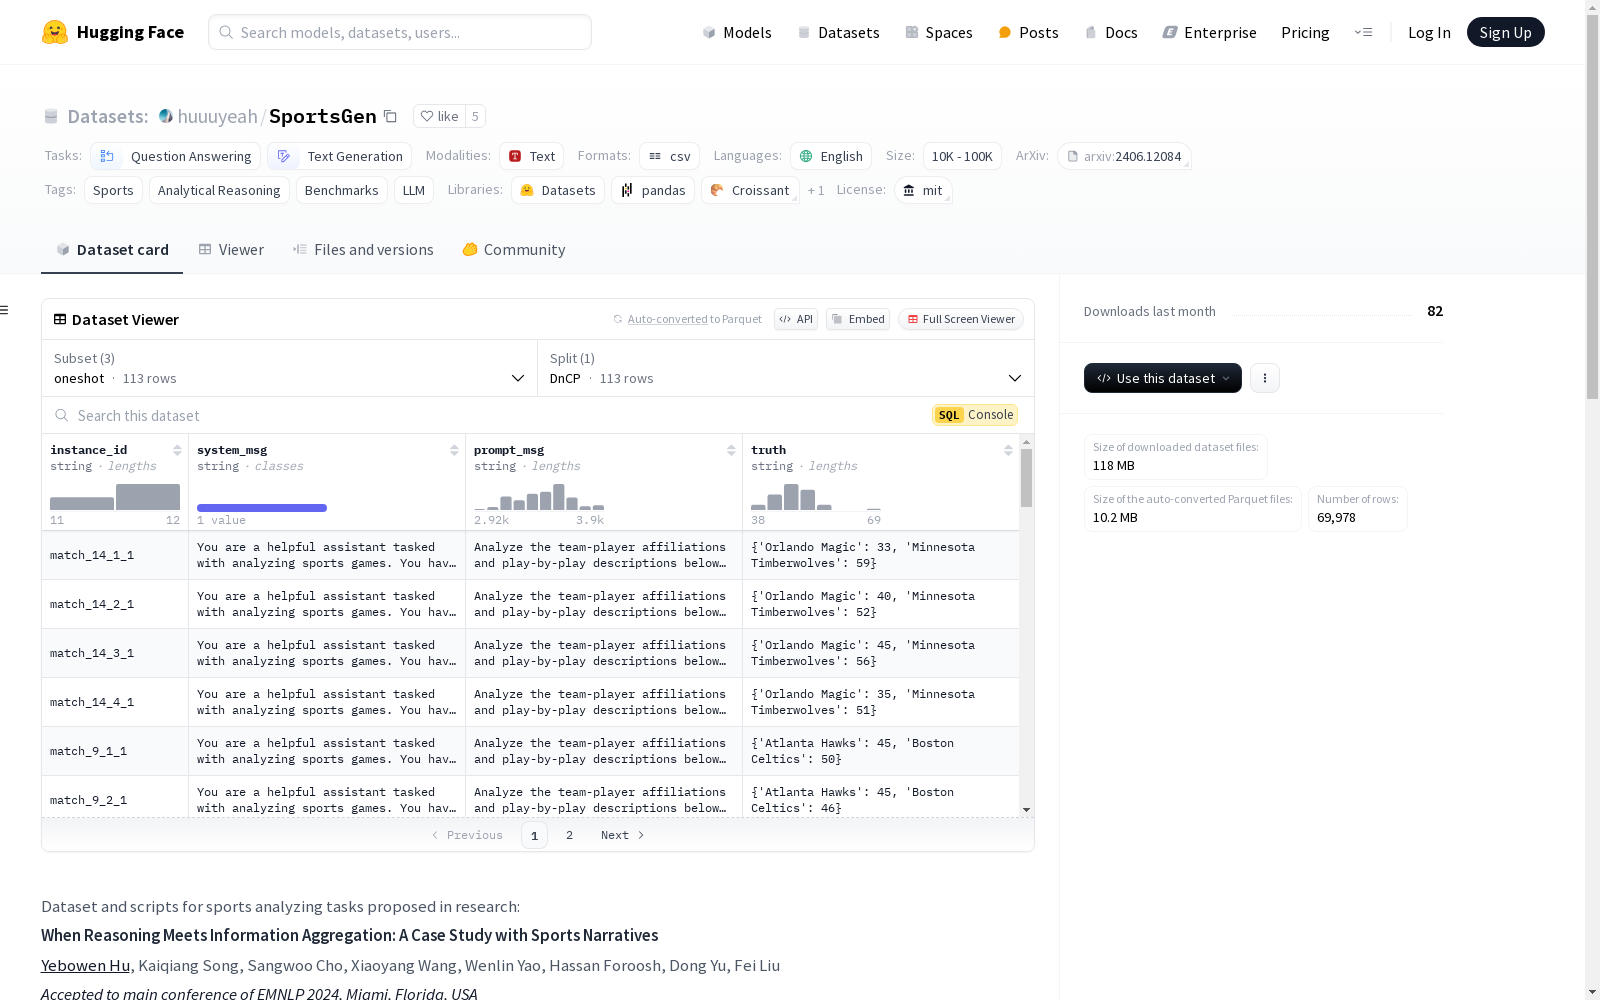Image resolution: width=1600 pixels, height=1000 pixels.
Task: Open Posts in top navigation
Action: click(1028, 32)
